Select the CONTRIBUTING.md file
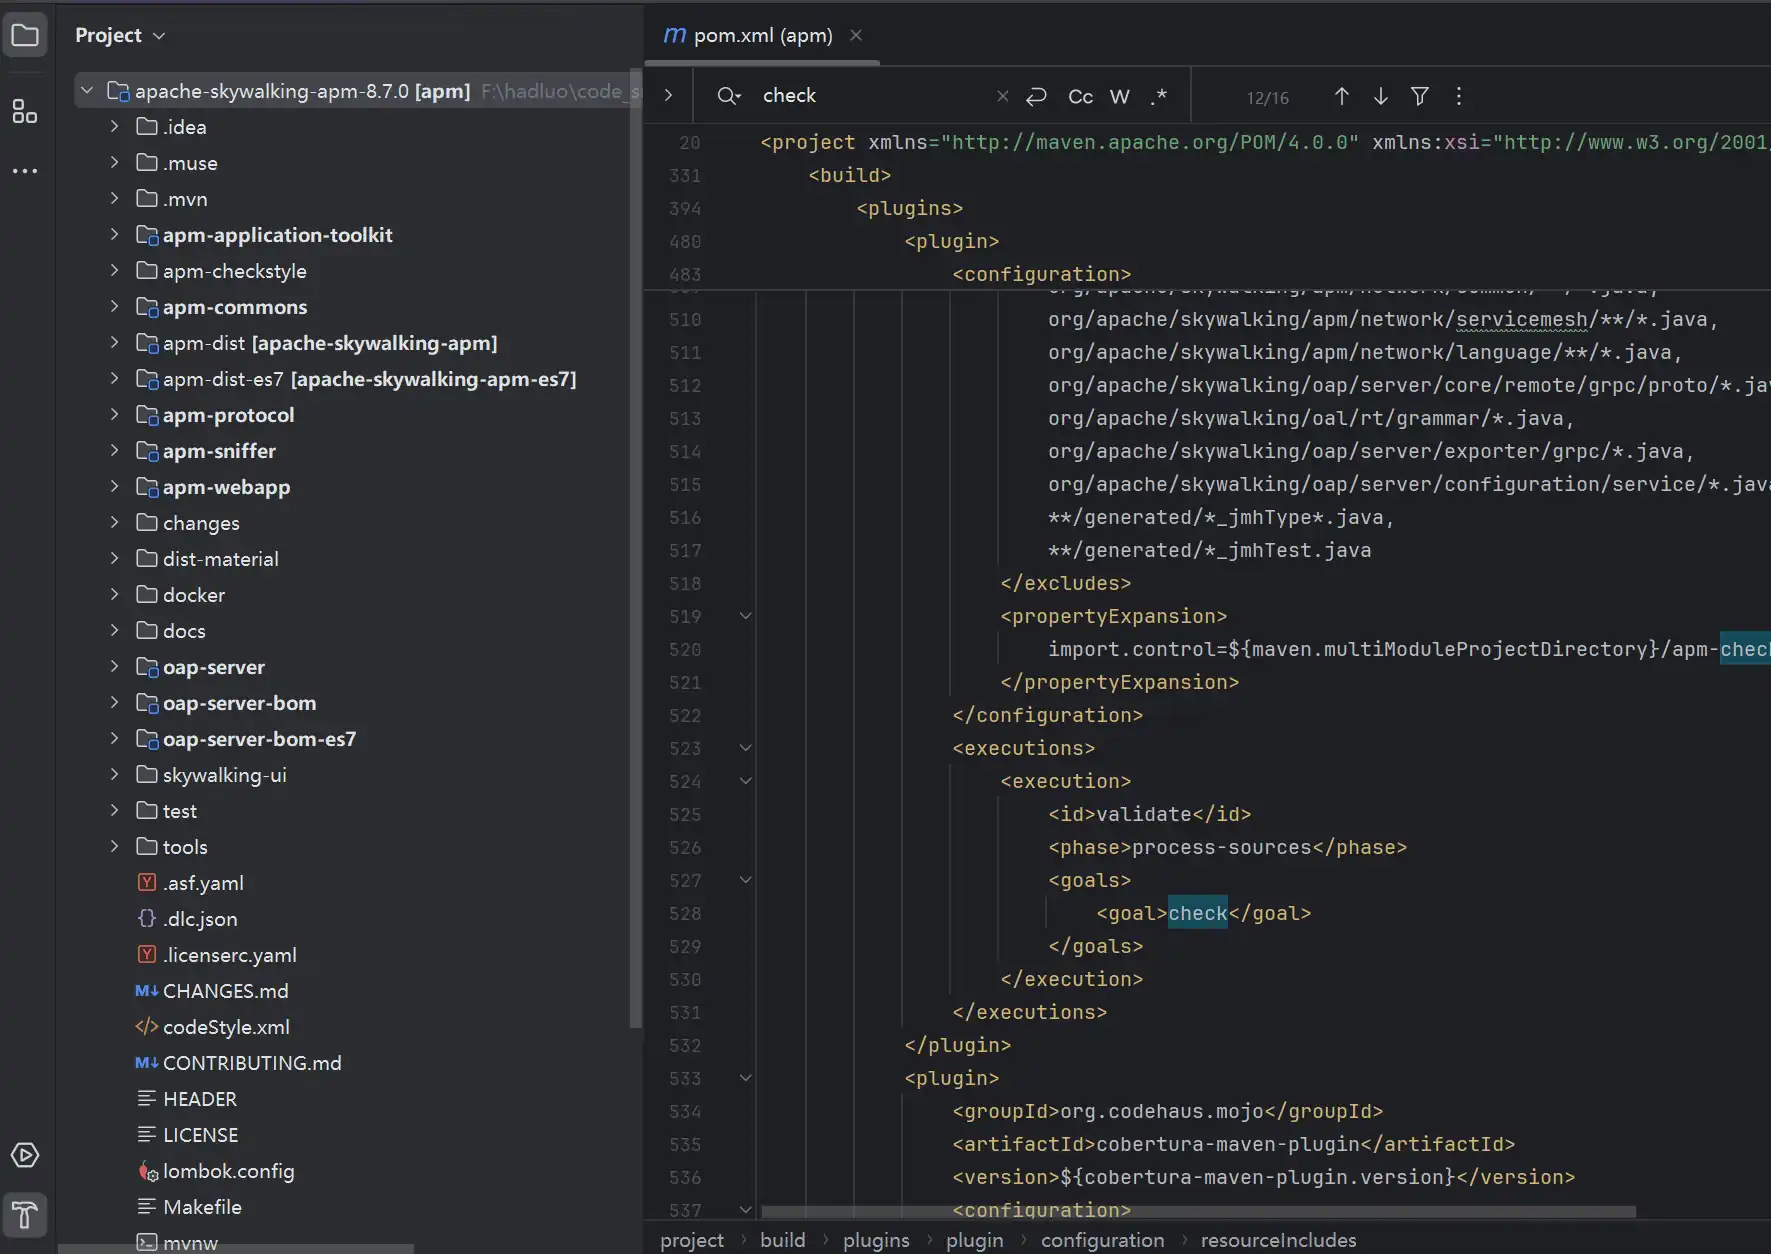Viewport: 1771px width, 1254px height. [252, 1063]
